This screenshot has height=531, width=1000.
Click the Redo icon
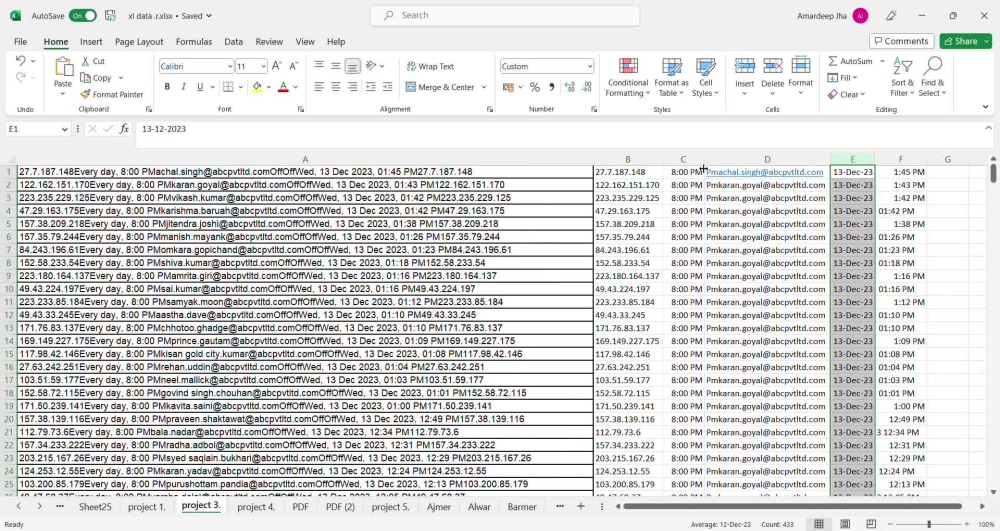point(20,77)
